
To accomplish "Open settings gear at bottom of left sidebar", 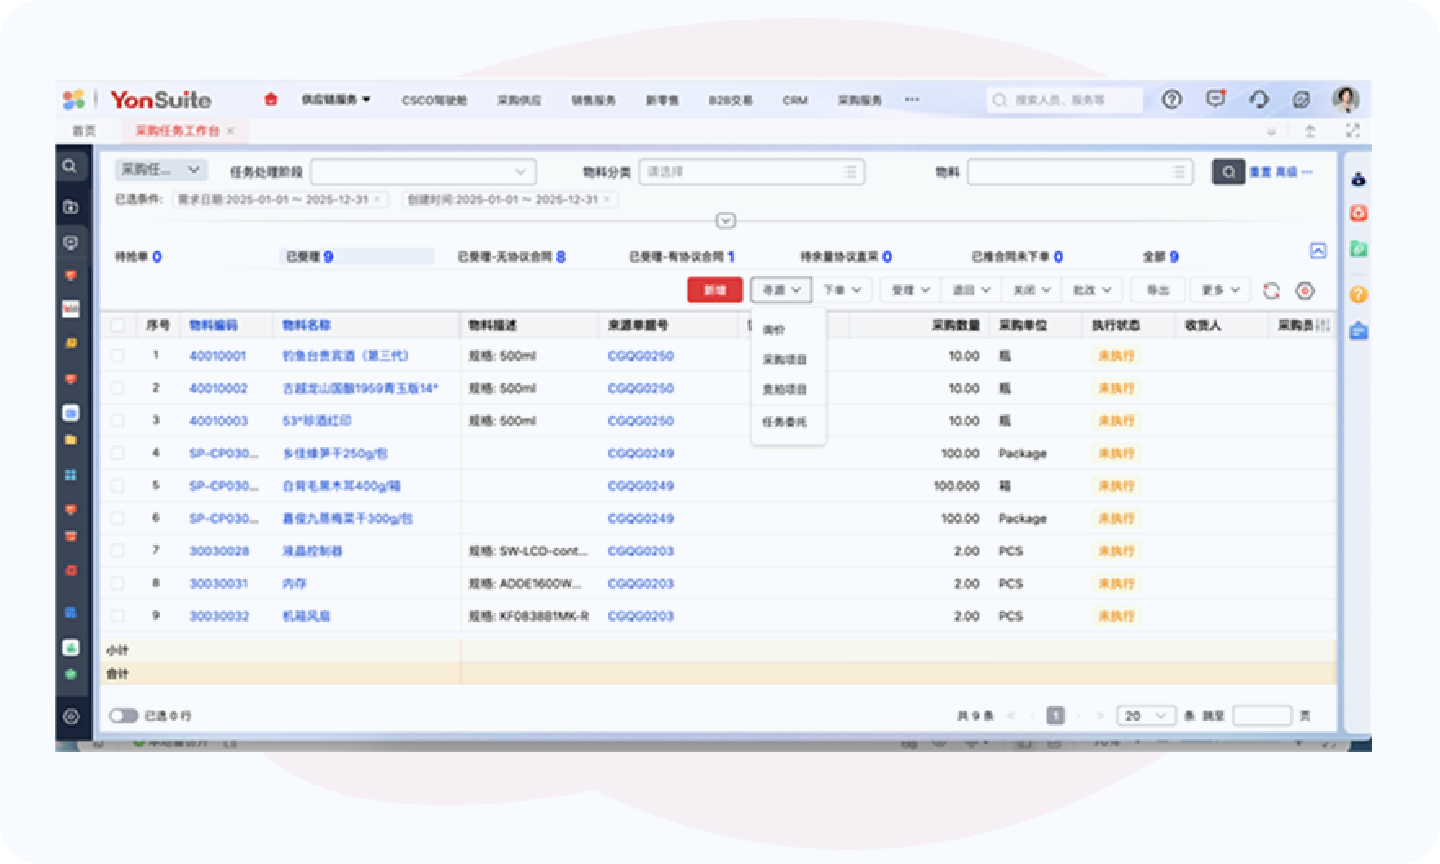I will tap(71, 716).
